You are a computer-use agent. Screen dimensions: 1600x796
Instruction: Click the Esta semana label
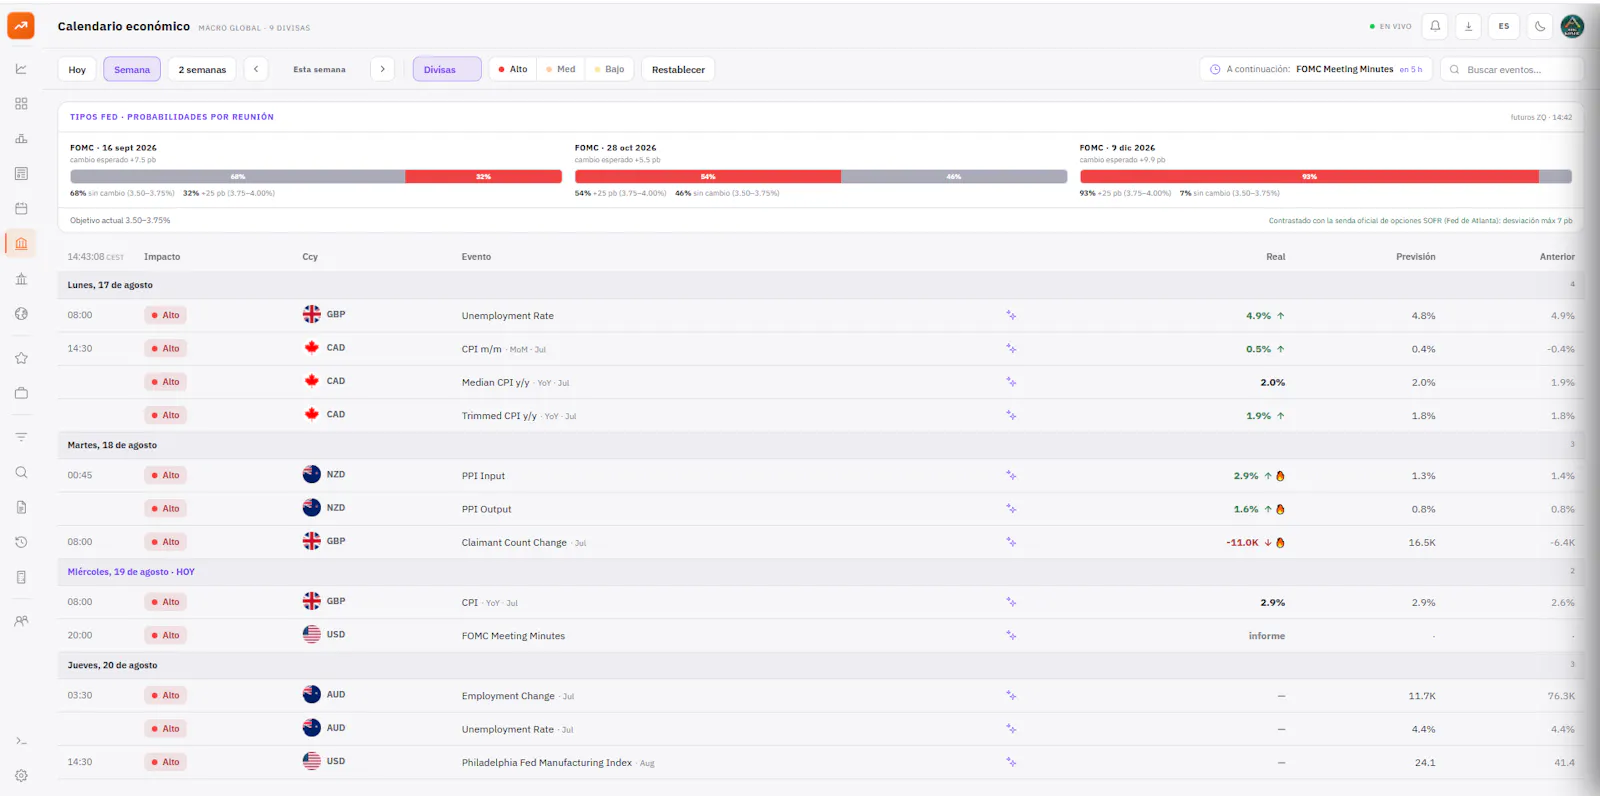[x=319, y=69]
